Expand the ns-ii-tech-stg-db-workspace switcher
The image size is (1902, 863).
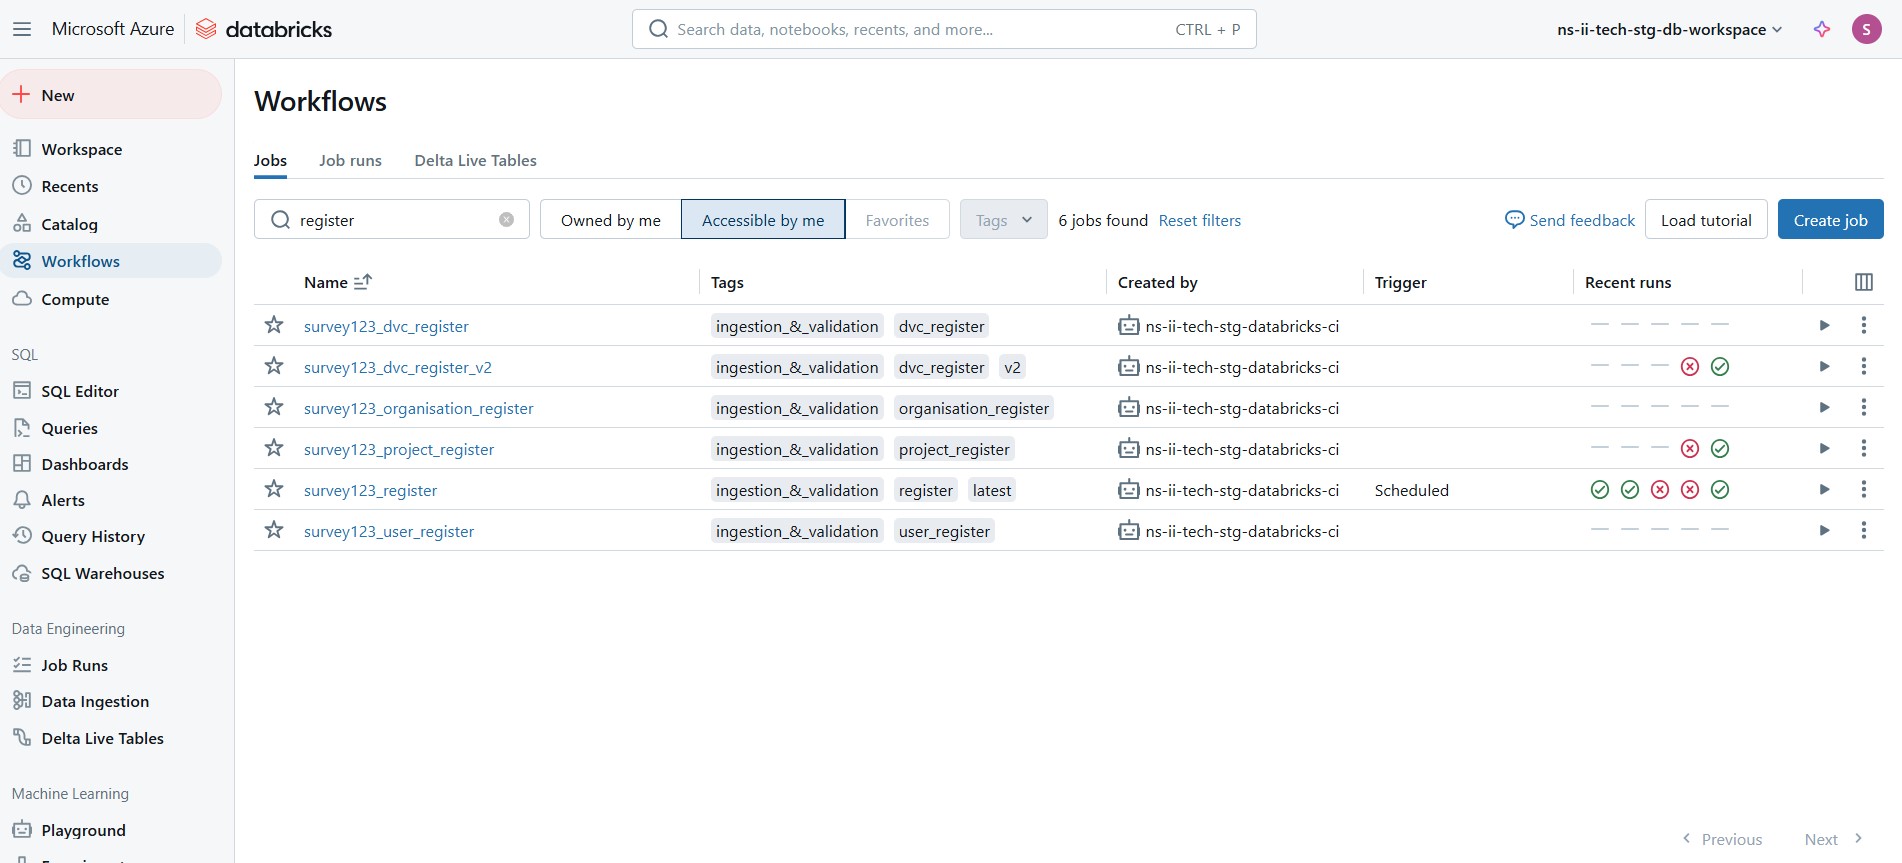[x=1669, y=29]
